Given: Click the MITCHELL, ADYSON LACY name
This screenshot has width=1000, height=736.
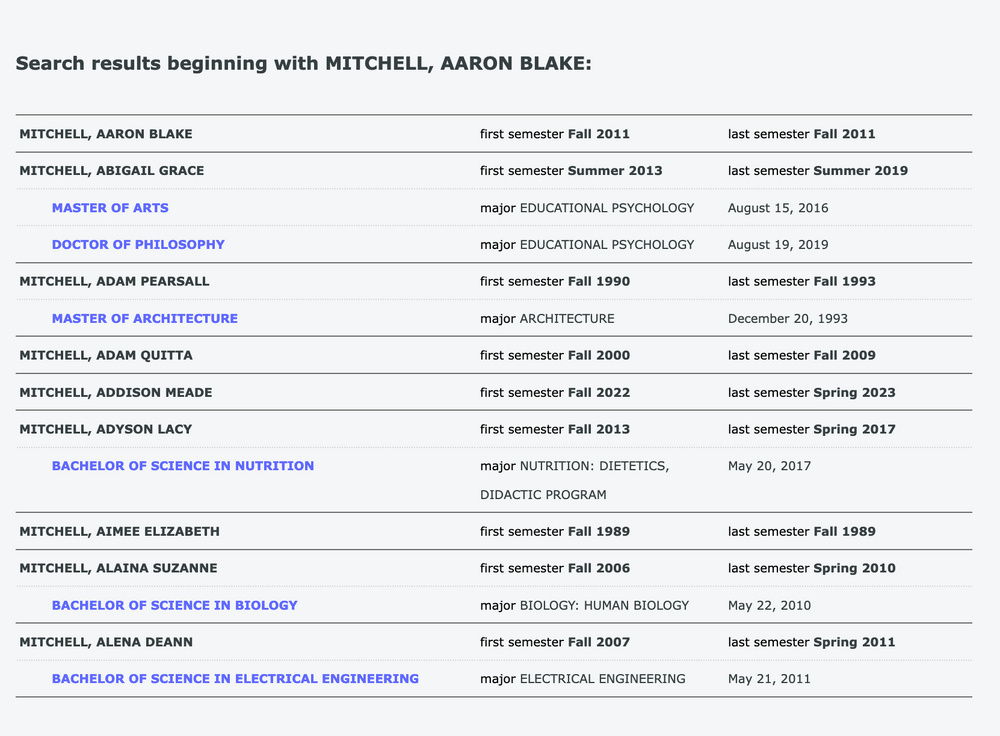Looking at the screenshot, I should (x=106, y=430).
